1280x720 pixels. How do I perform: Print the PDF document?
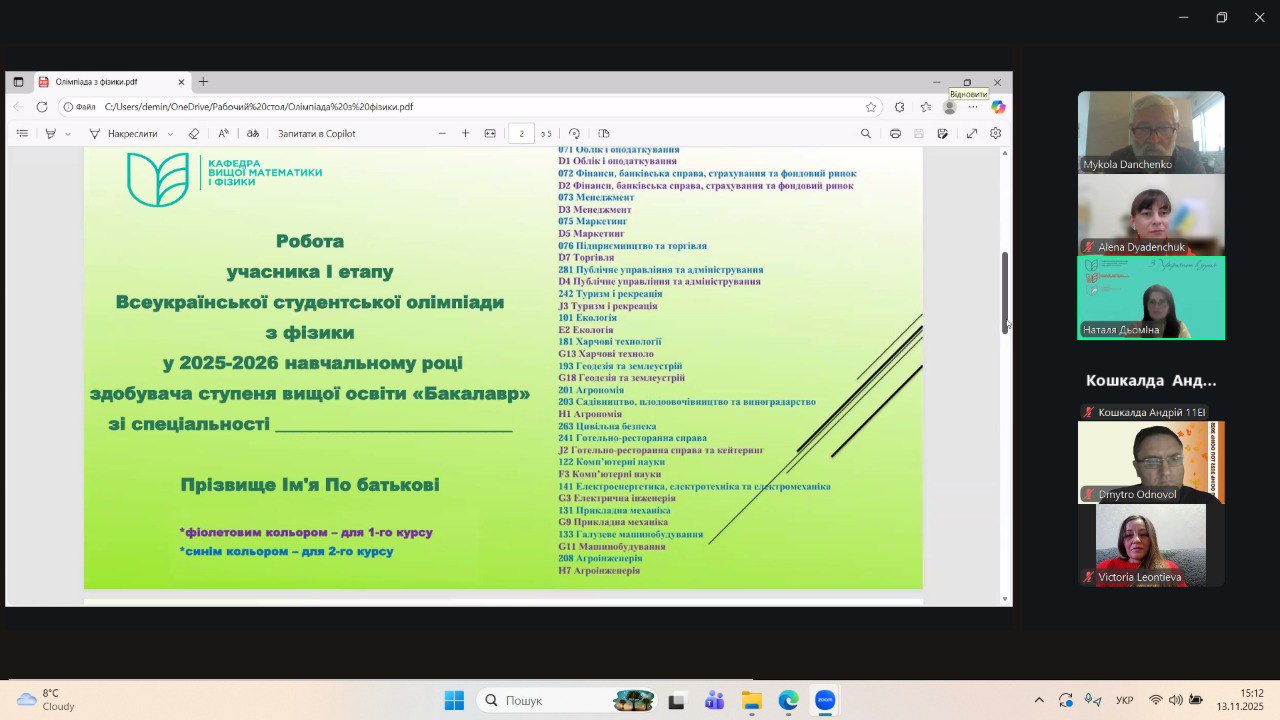pos(895,134)
